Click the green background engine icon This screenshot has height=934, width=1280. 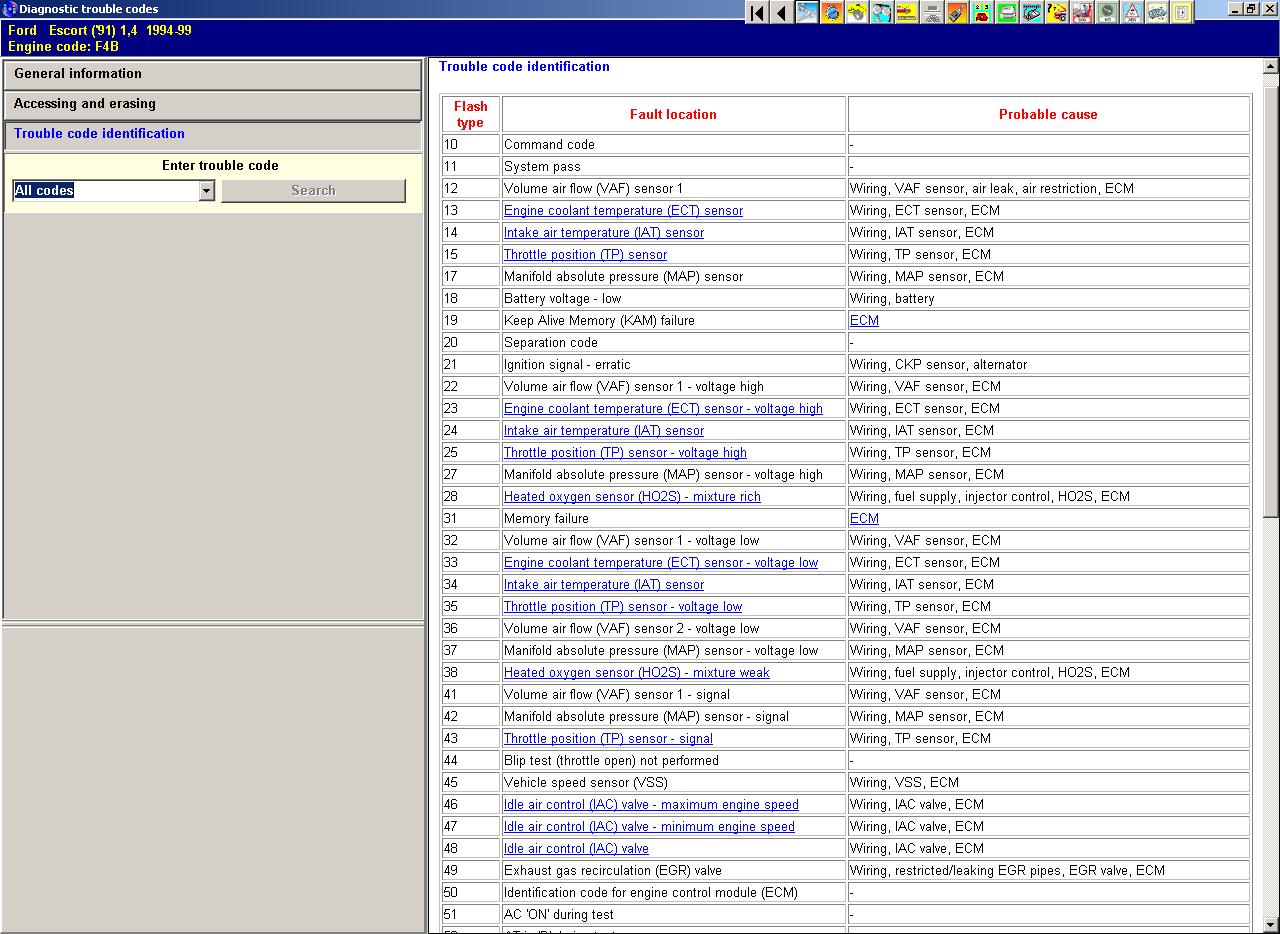click(1007, 12)
